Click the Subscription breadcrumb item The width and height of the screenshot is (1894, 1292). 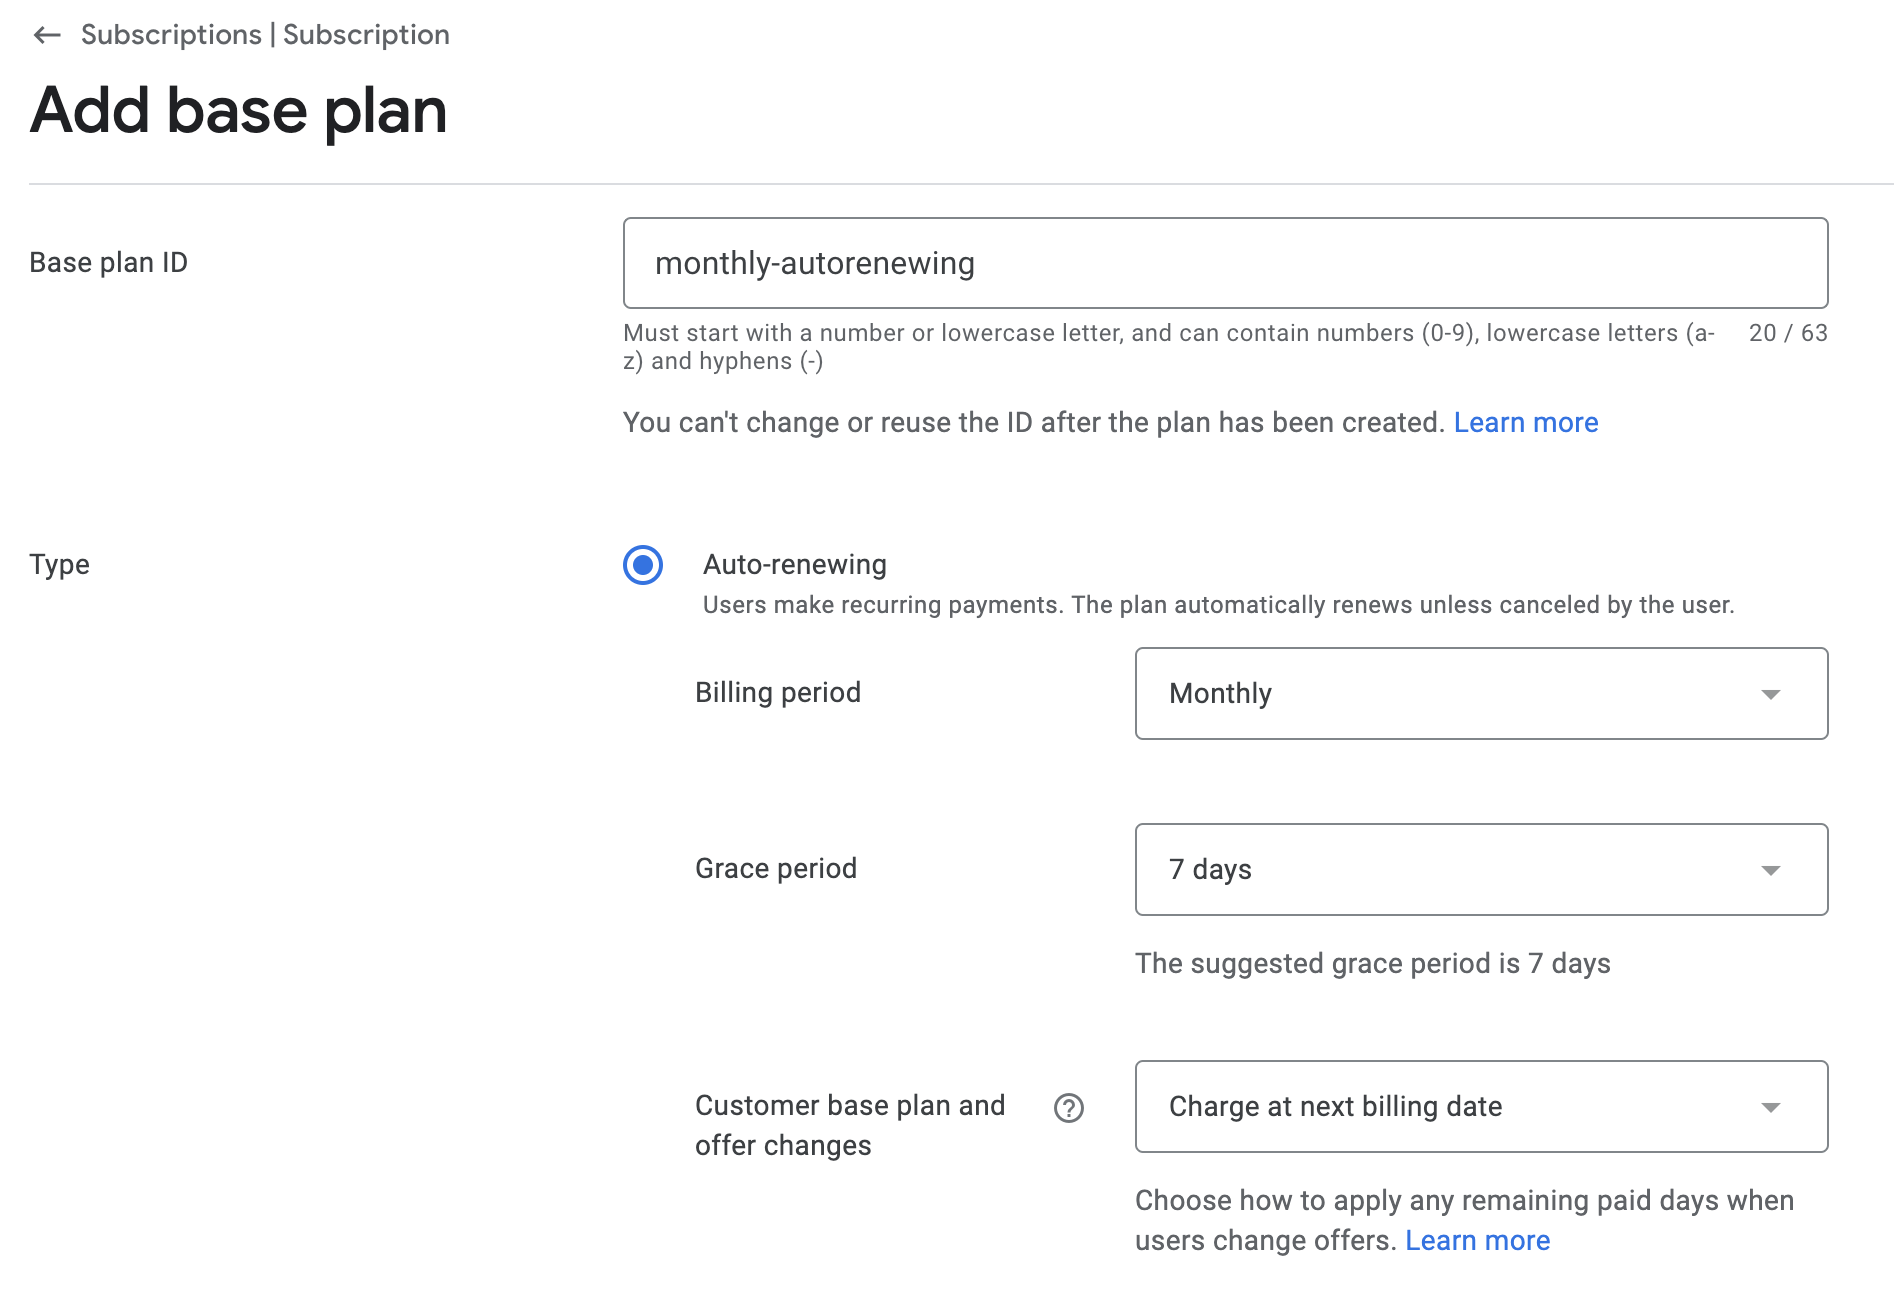coord(366,35)
